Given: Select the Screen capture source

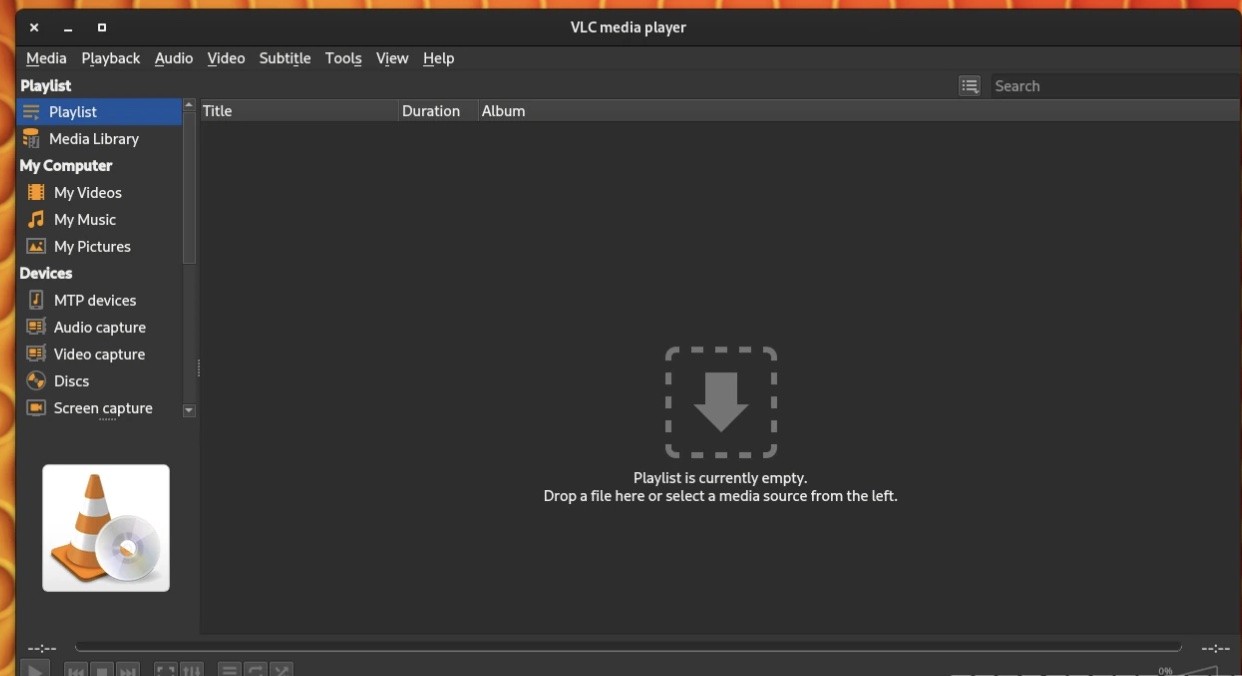Looking at the screenshot, I should pyautogui.click(x=100, y=408).
